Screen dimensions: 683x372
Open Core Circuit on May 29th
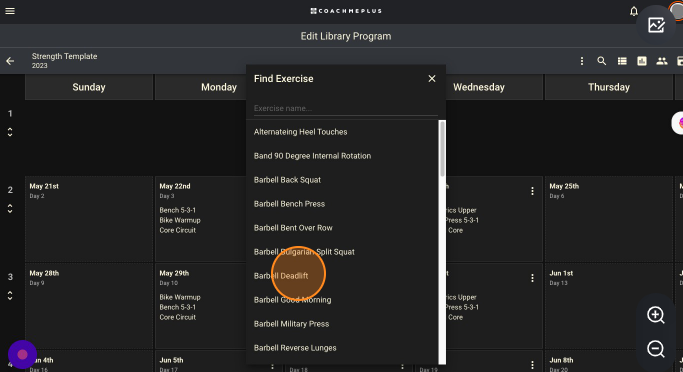coord(177,317)
